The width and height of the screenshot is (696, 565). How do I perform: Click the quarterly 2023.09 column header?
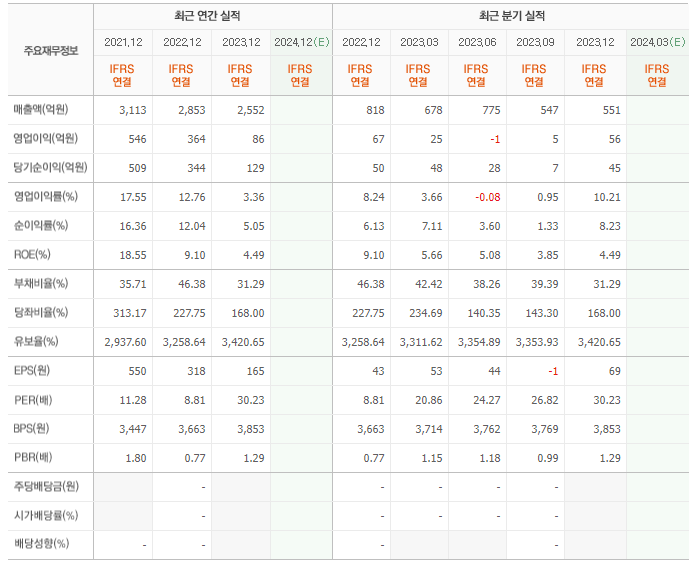535,42
